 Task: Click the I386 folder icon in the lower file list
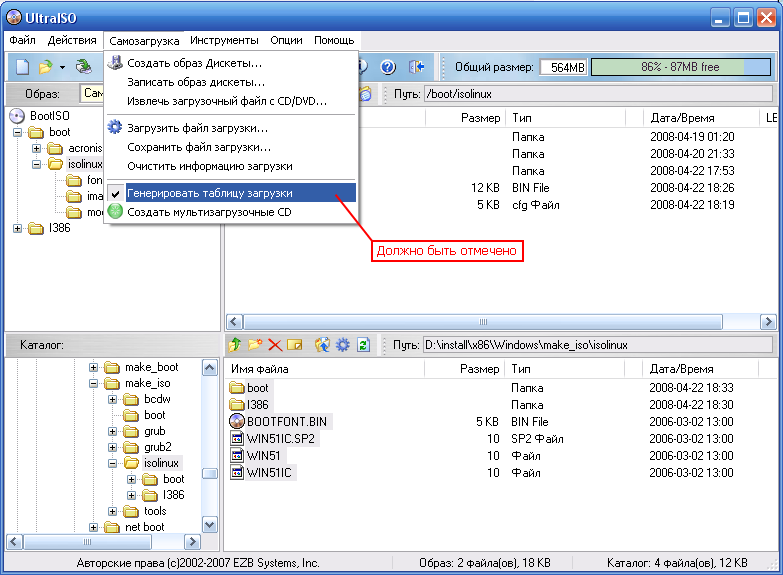pos(237,404)
